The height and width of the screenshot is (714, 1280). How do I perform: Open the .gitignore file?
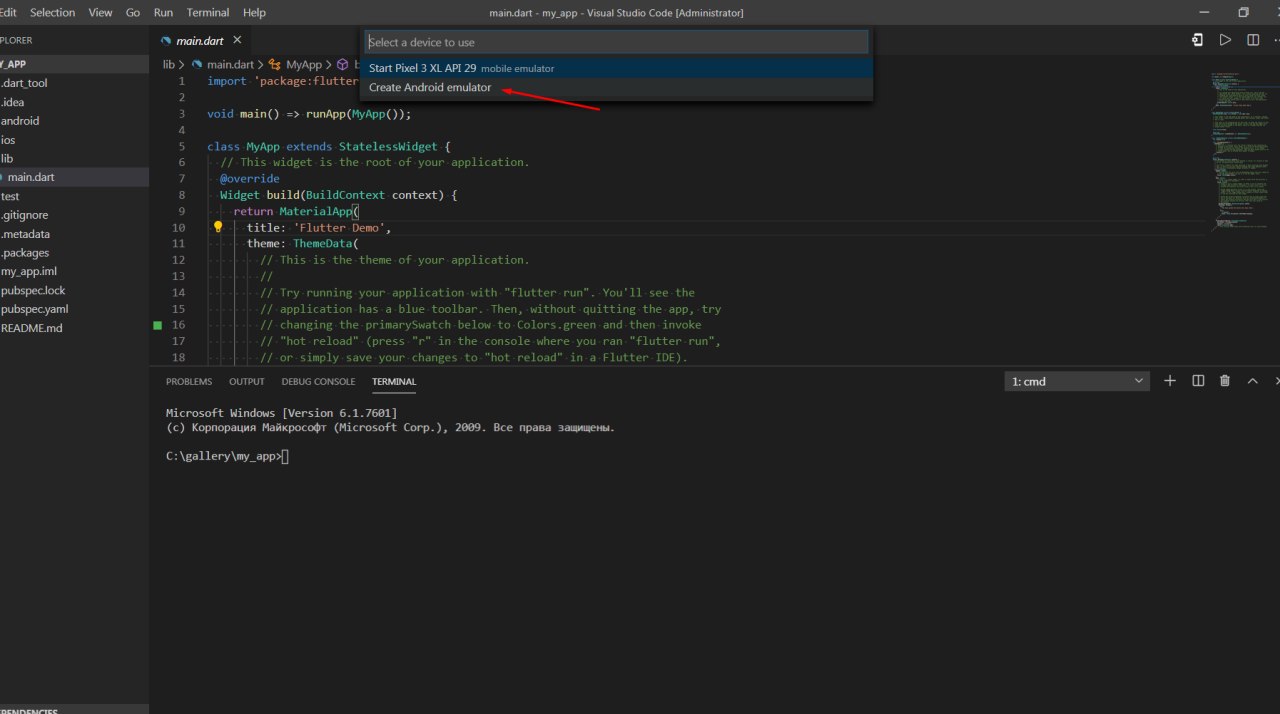74,215
